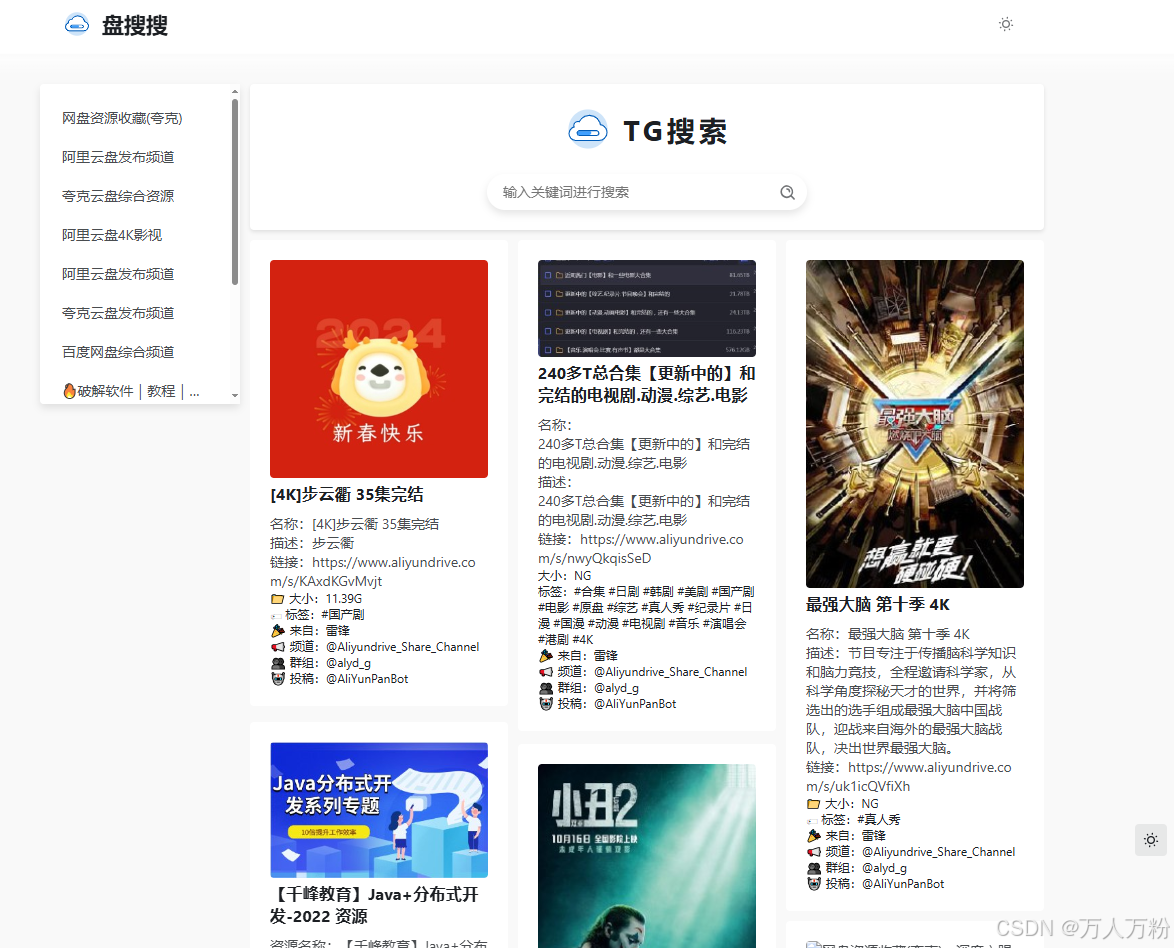Open aliyundrive link KAxdKGvMvjt
Screen dimensions: 1174x948
click(373, 571)
